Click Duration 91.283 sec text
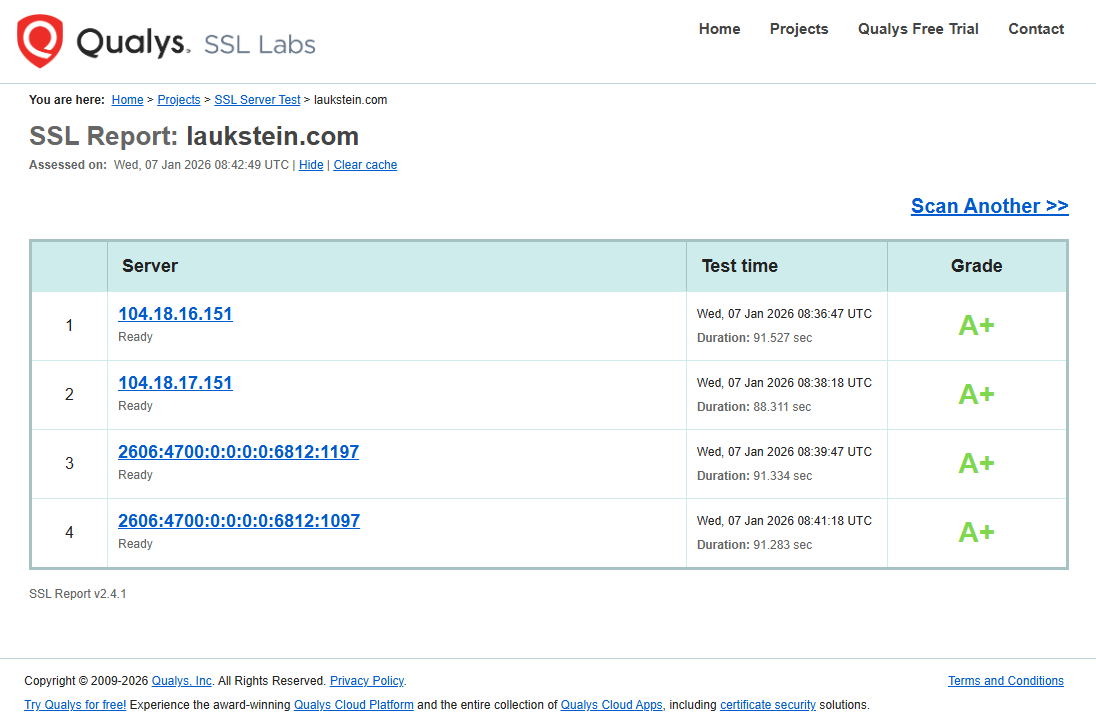This screenshot has width=1096, height=727. (x=754, y=545)
